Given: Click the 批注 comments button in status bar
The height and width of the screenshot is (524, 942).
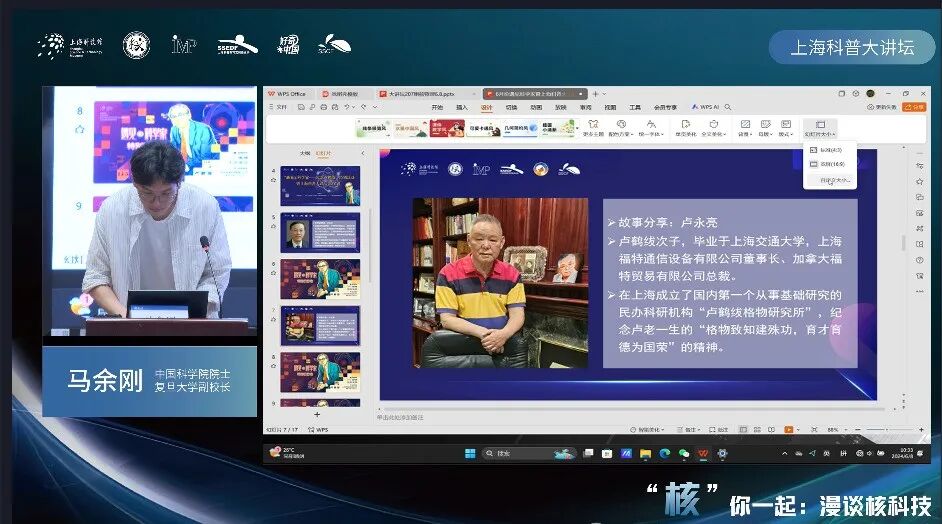Looking at the screenshot, I should pyautogui.click(x=719, y=430).
